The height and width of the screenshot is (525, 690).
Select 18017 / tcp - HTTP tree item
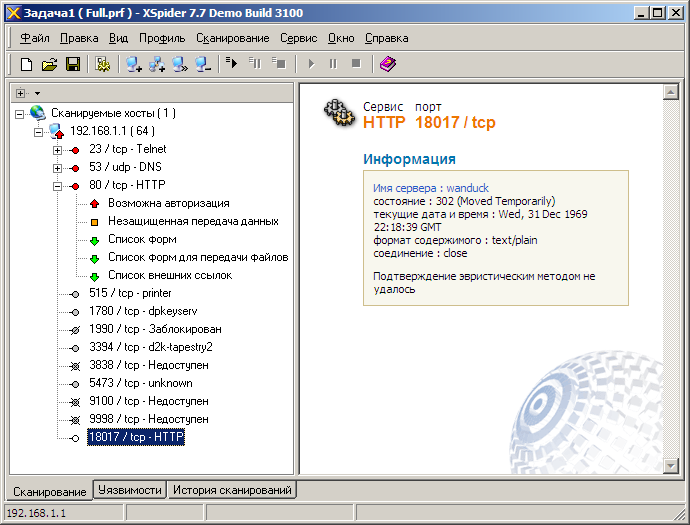pyautogui.click(x=136, y=437)
